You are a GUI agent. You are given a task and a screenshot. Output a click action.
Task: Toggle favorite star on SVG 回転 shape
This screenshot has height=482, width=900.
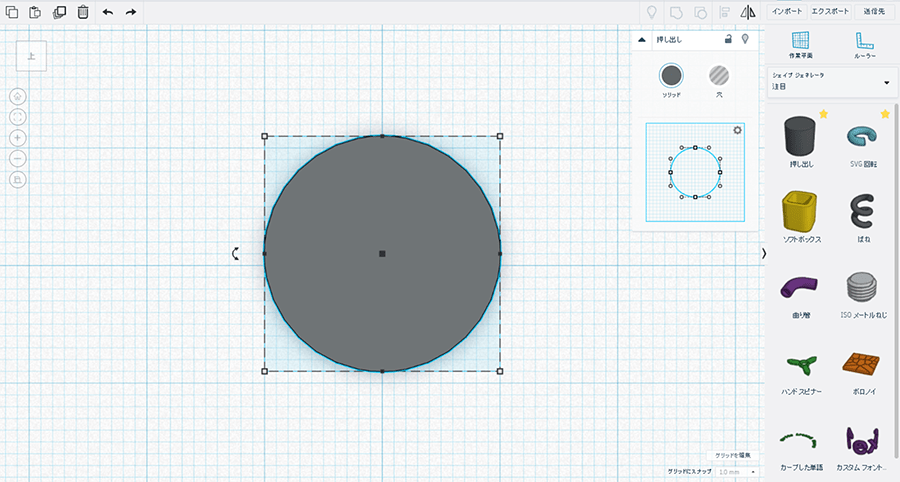pos(885,114)
